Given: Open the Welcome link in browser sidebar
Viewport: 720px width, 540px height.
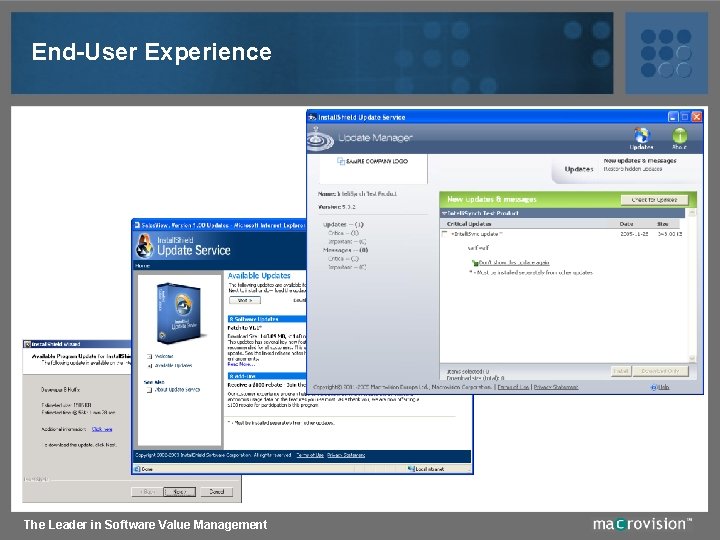Looking at the screenshot, I should (164, 356).
